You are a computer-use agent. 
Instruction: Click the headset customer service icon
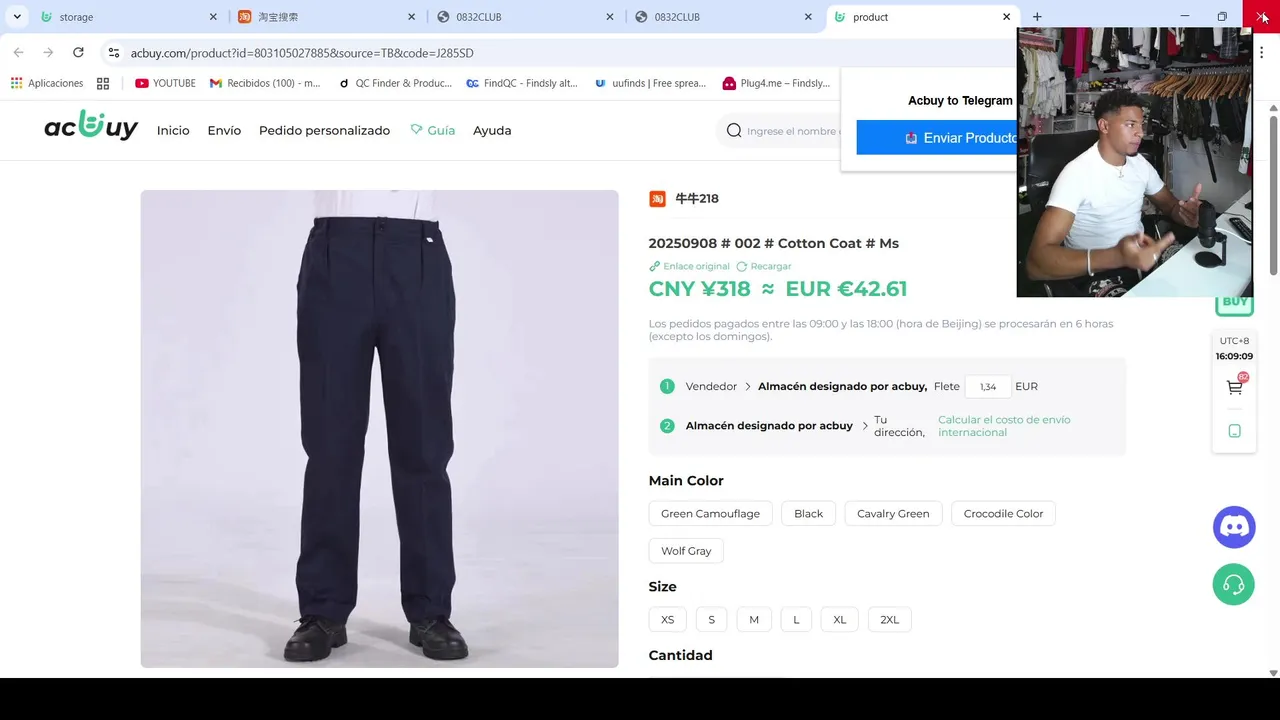(1234, 585)
